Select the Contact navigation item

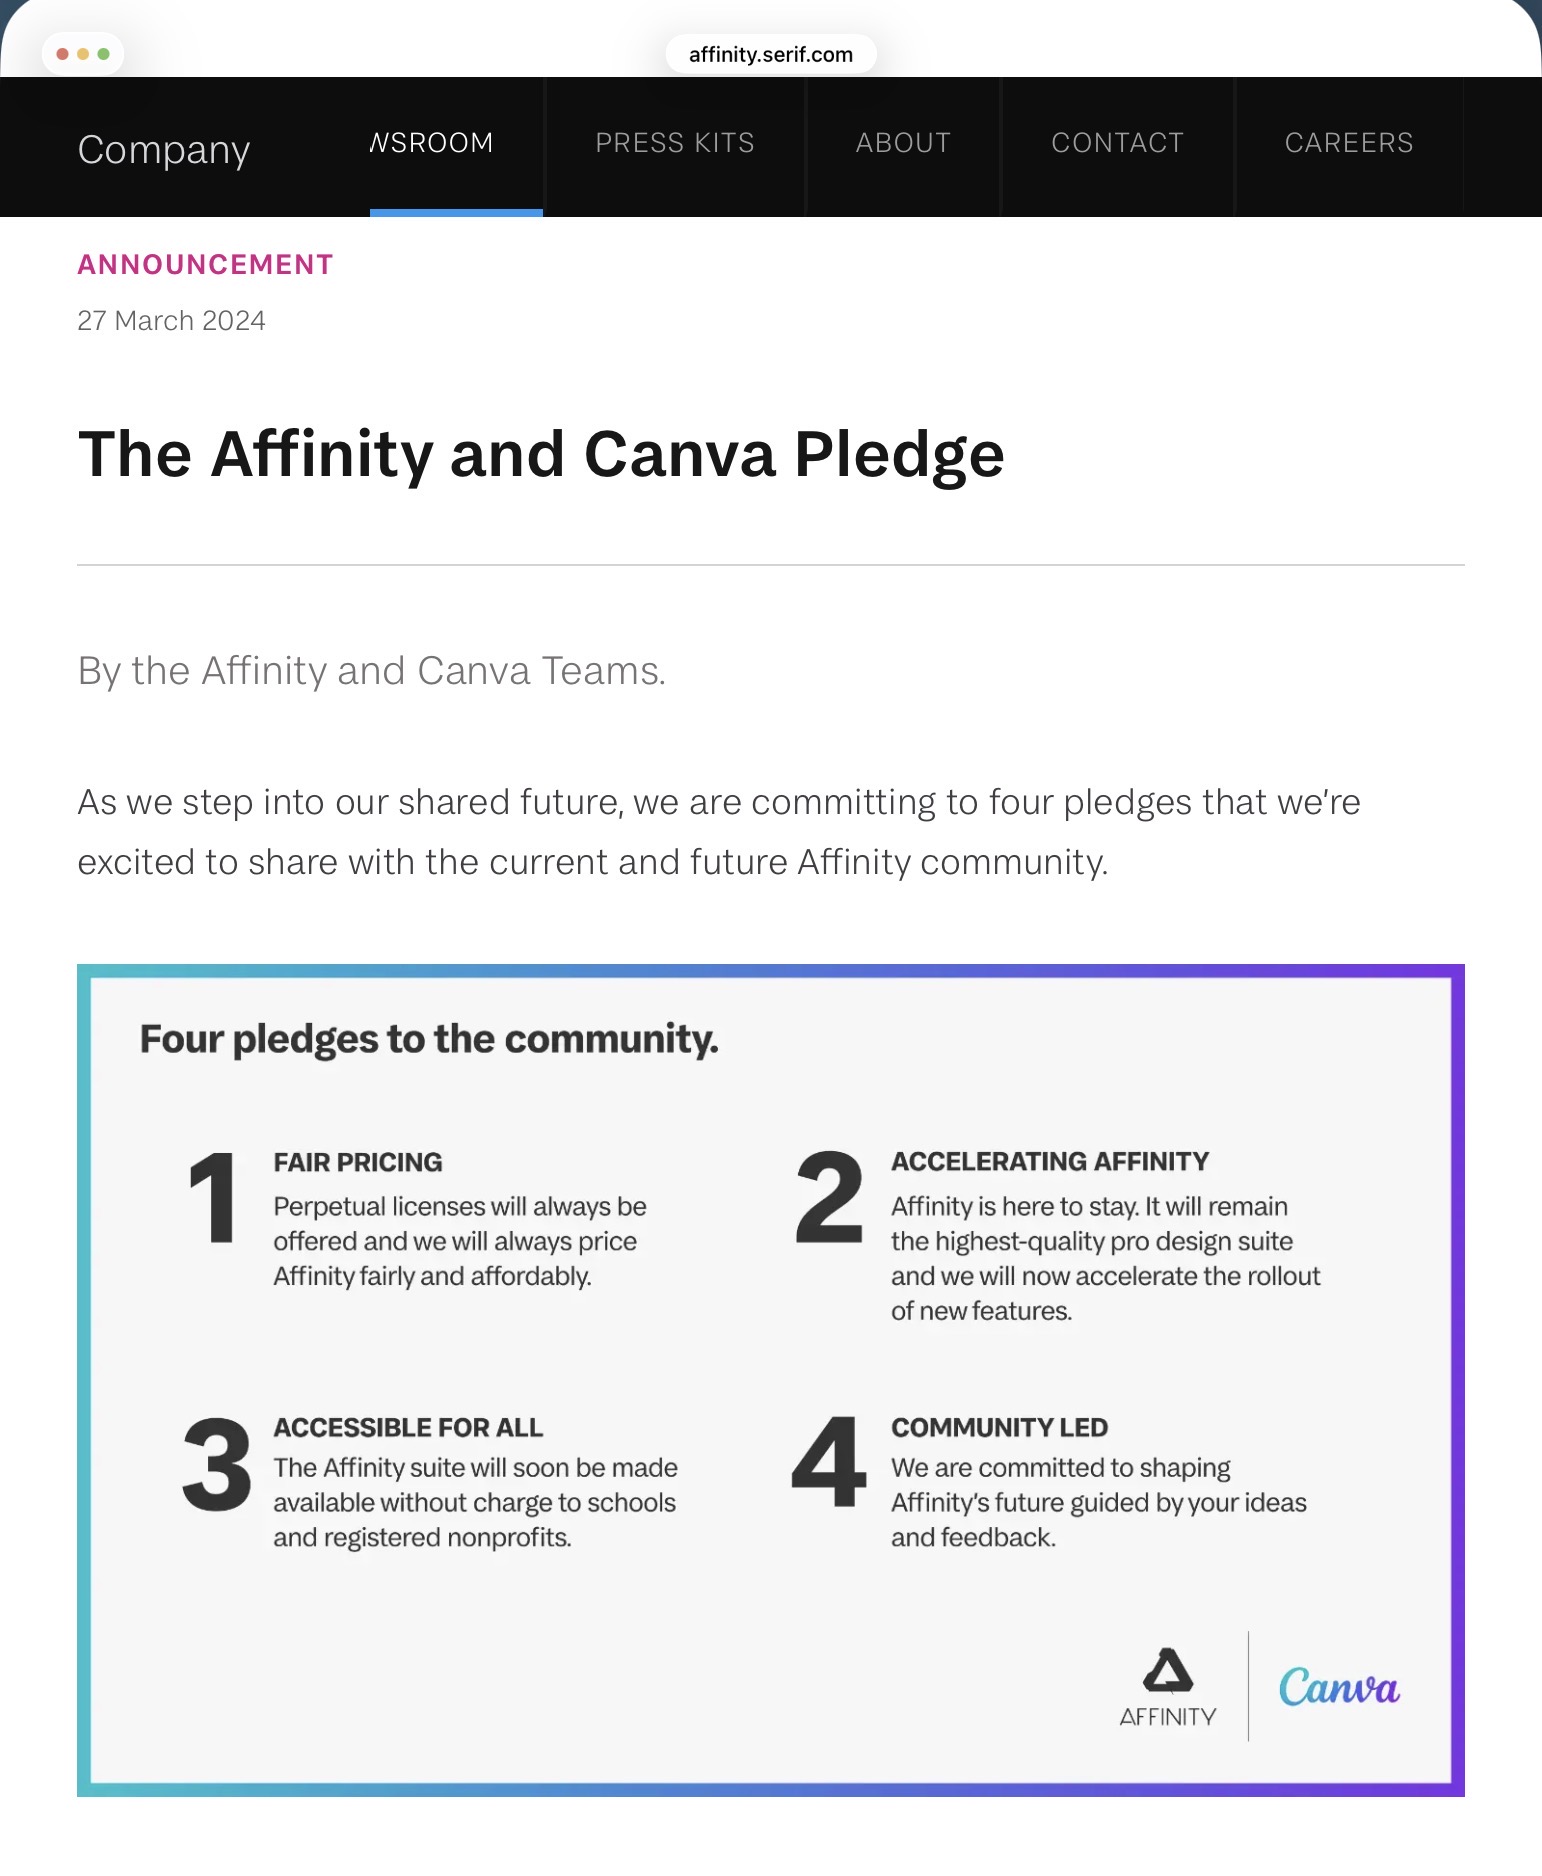click(x=1117, y=143)
